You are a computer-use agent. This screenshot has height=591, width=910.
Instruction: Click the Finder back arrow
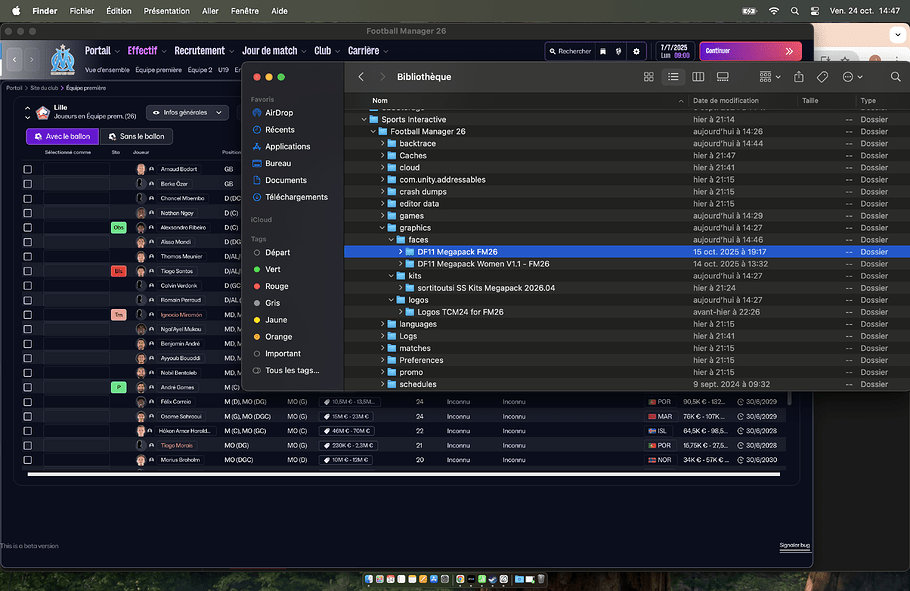(361, 77)
